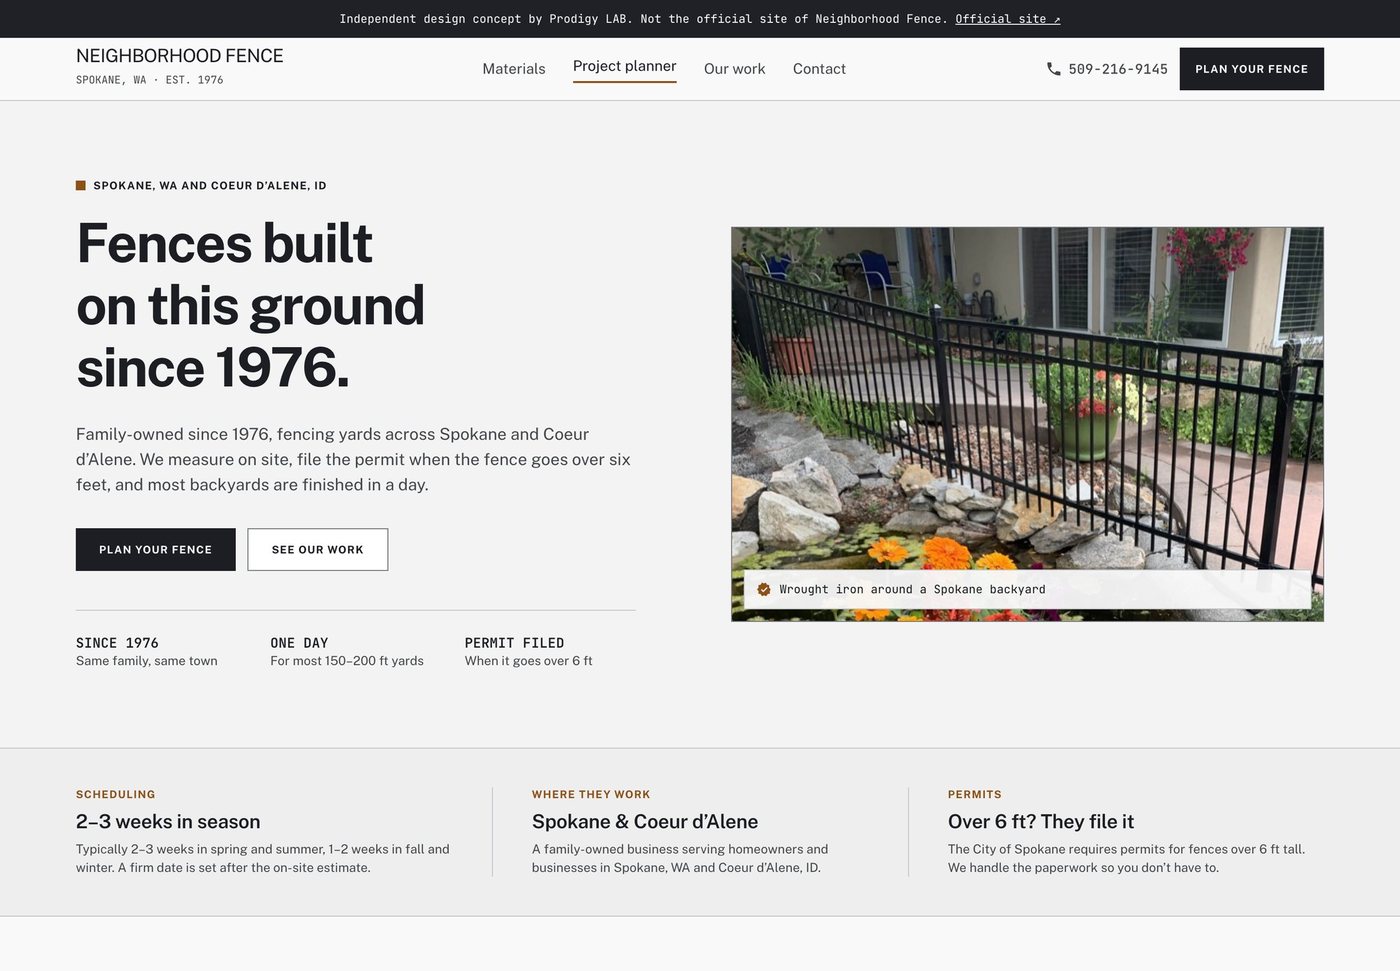
Task: Click the 'Spokane & Coeur d'Alene' heading
Action: pos(645,822)
